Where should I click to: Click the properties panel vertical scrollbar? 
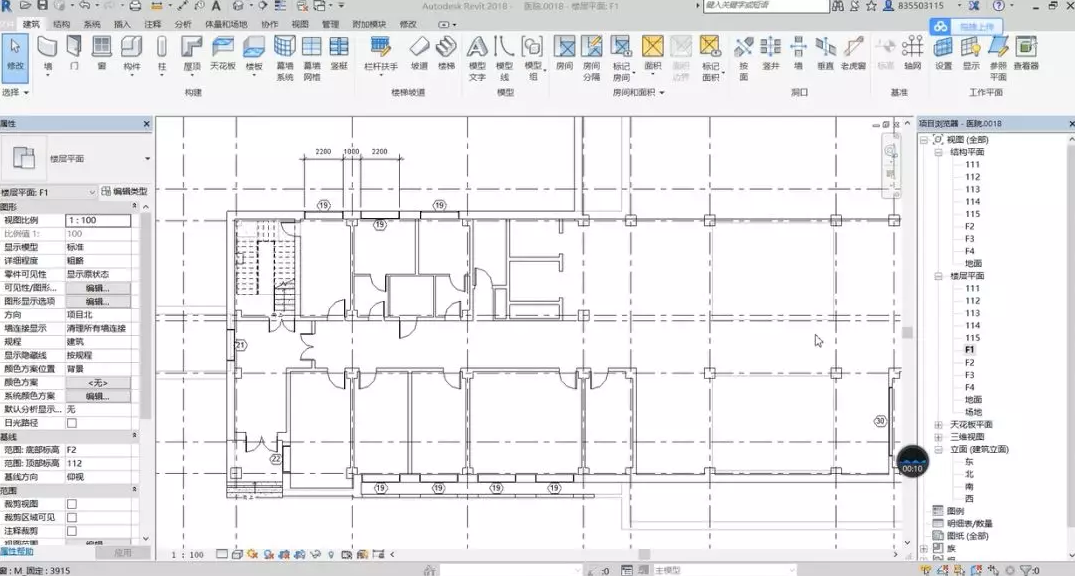pos(145,315)
